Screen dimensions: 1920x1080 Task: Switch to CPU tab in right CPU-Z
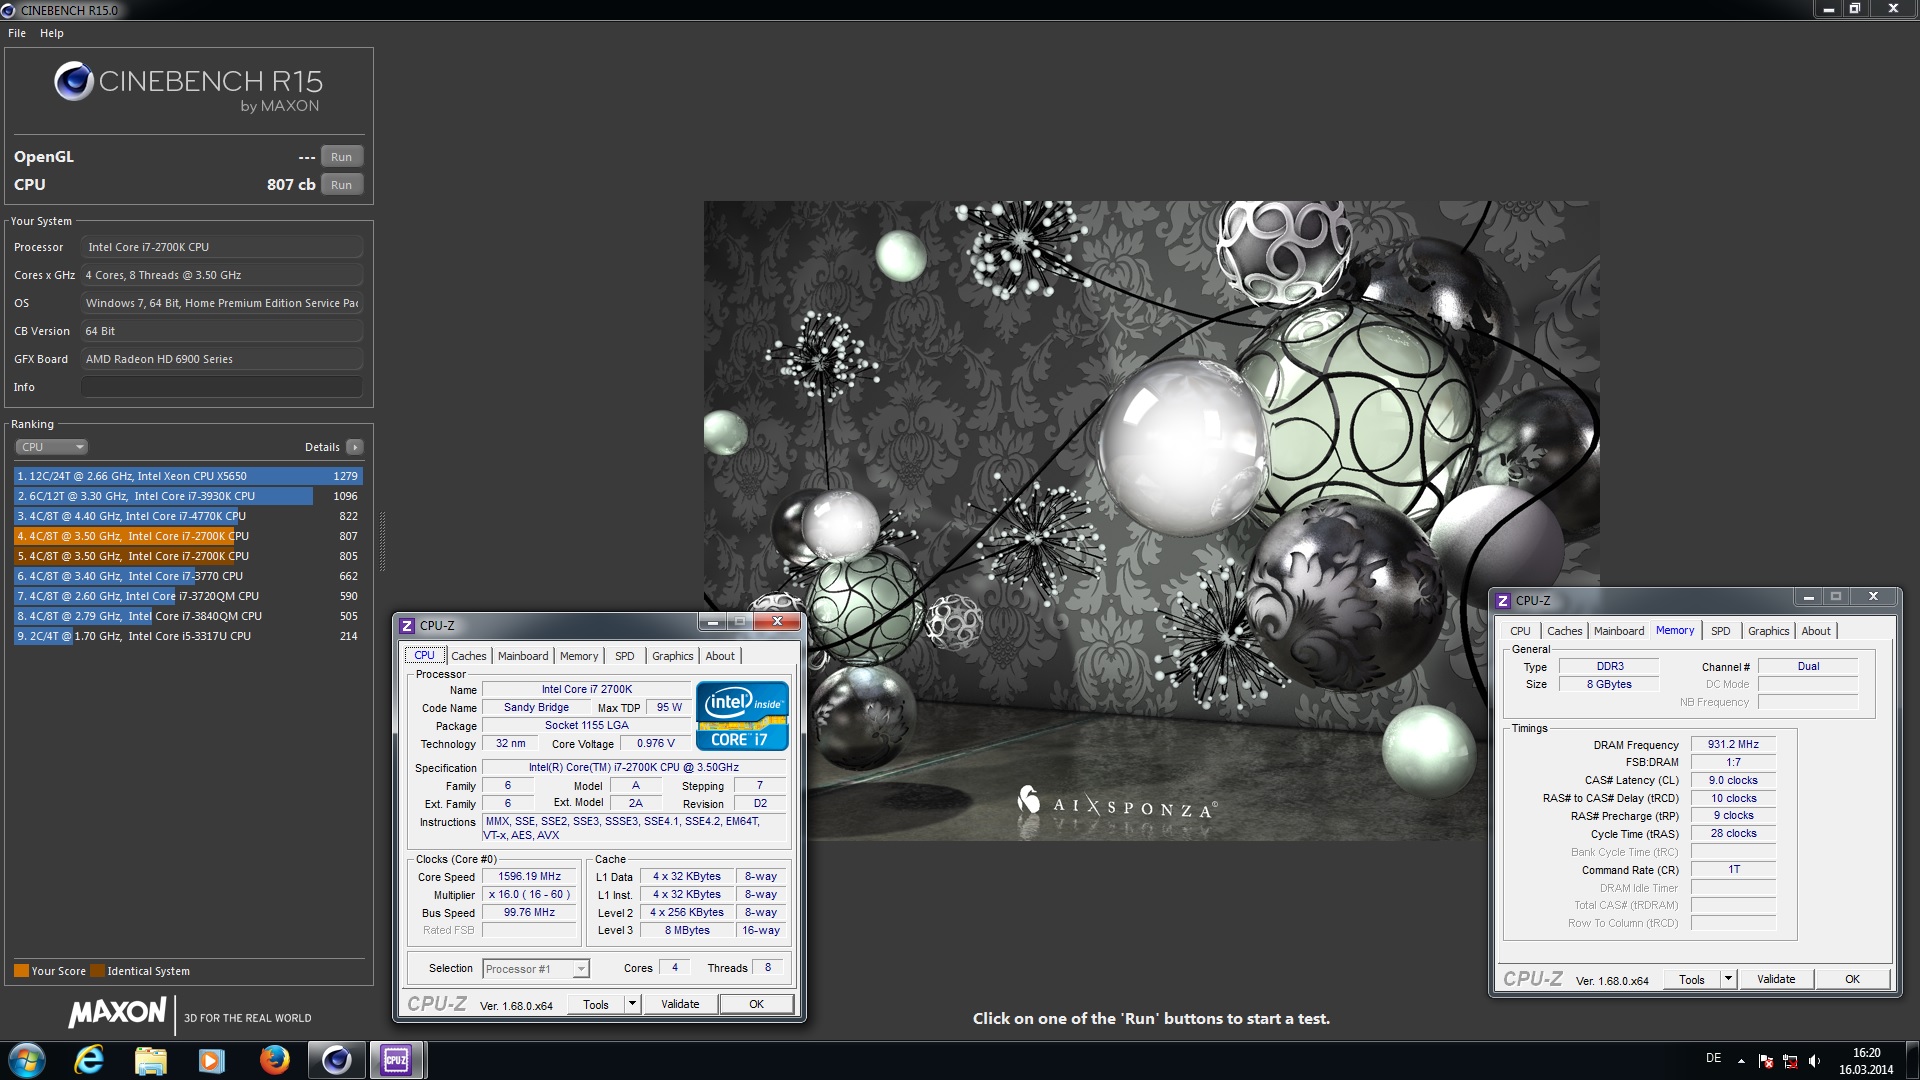point(1520,631)
